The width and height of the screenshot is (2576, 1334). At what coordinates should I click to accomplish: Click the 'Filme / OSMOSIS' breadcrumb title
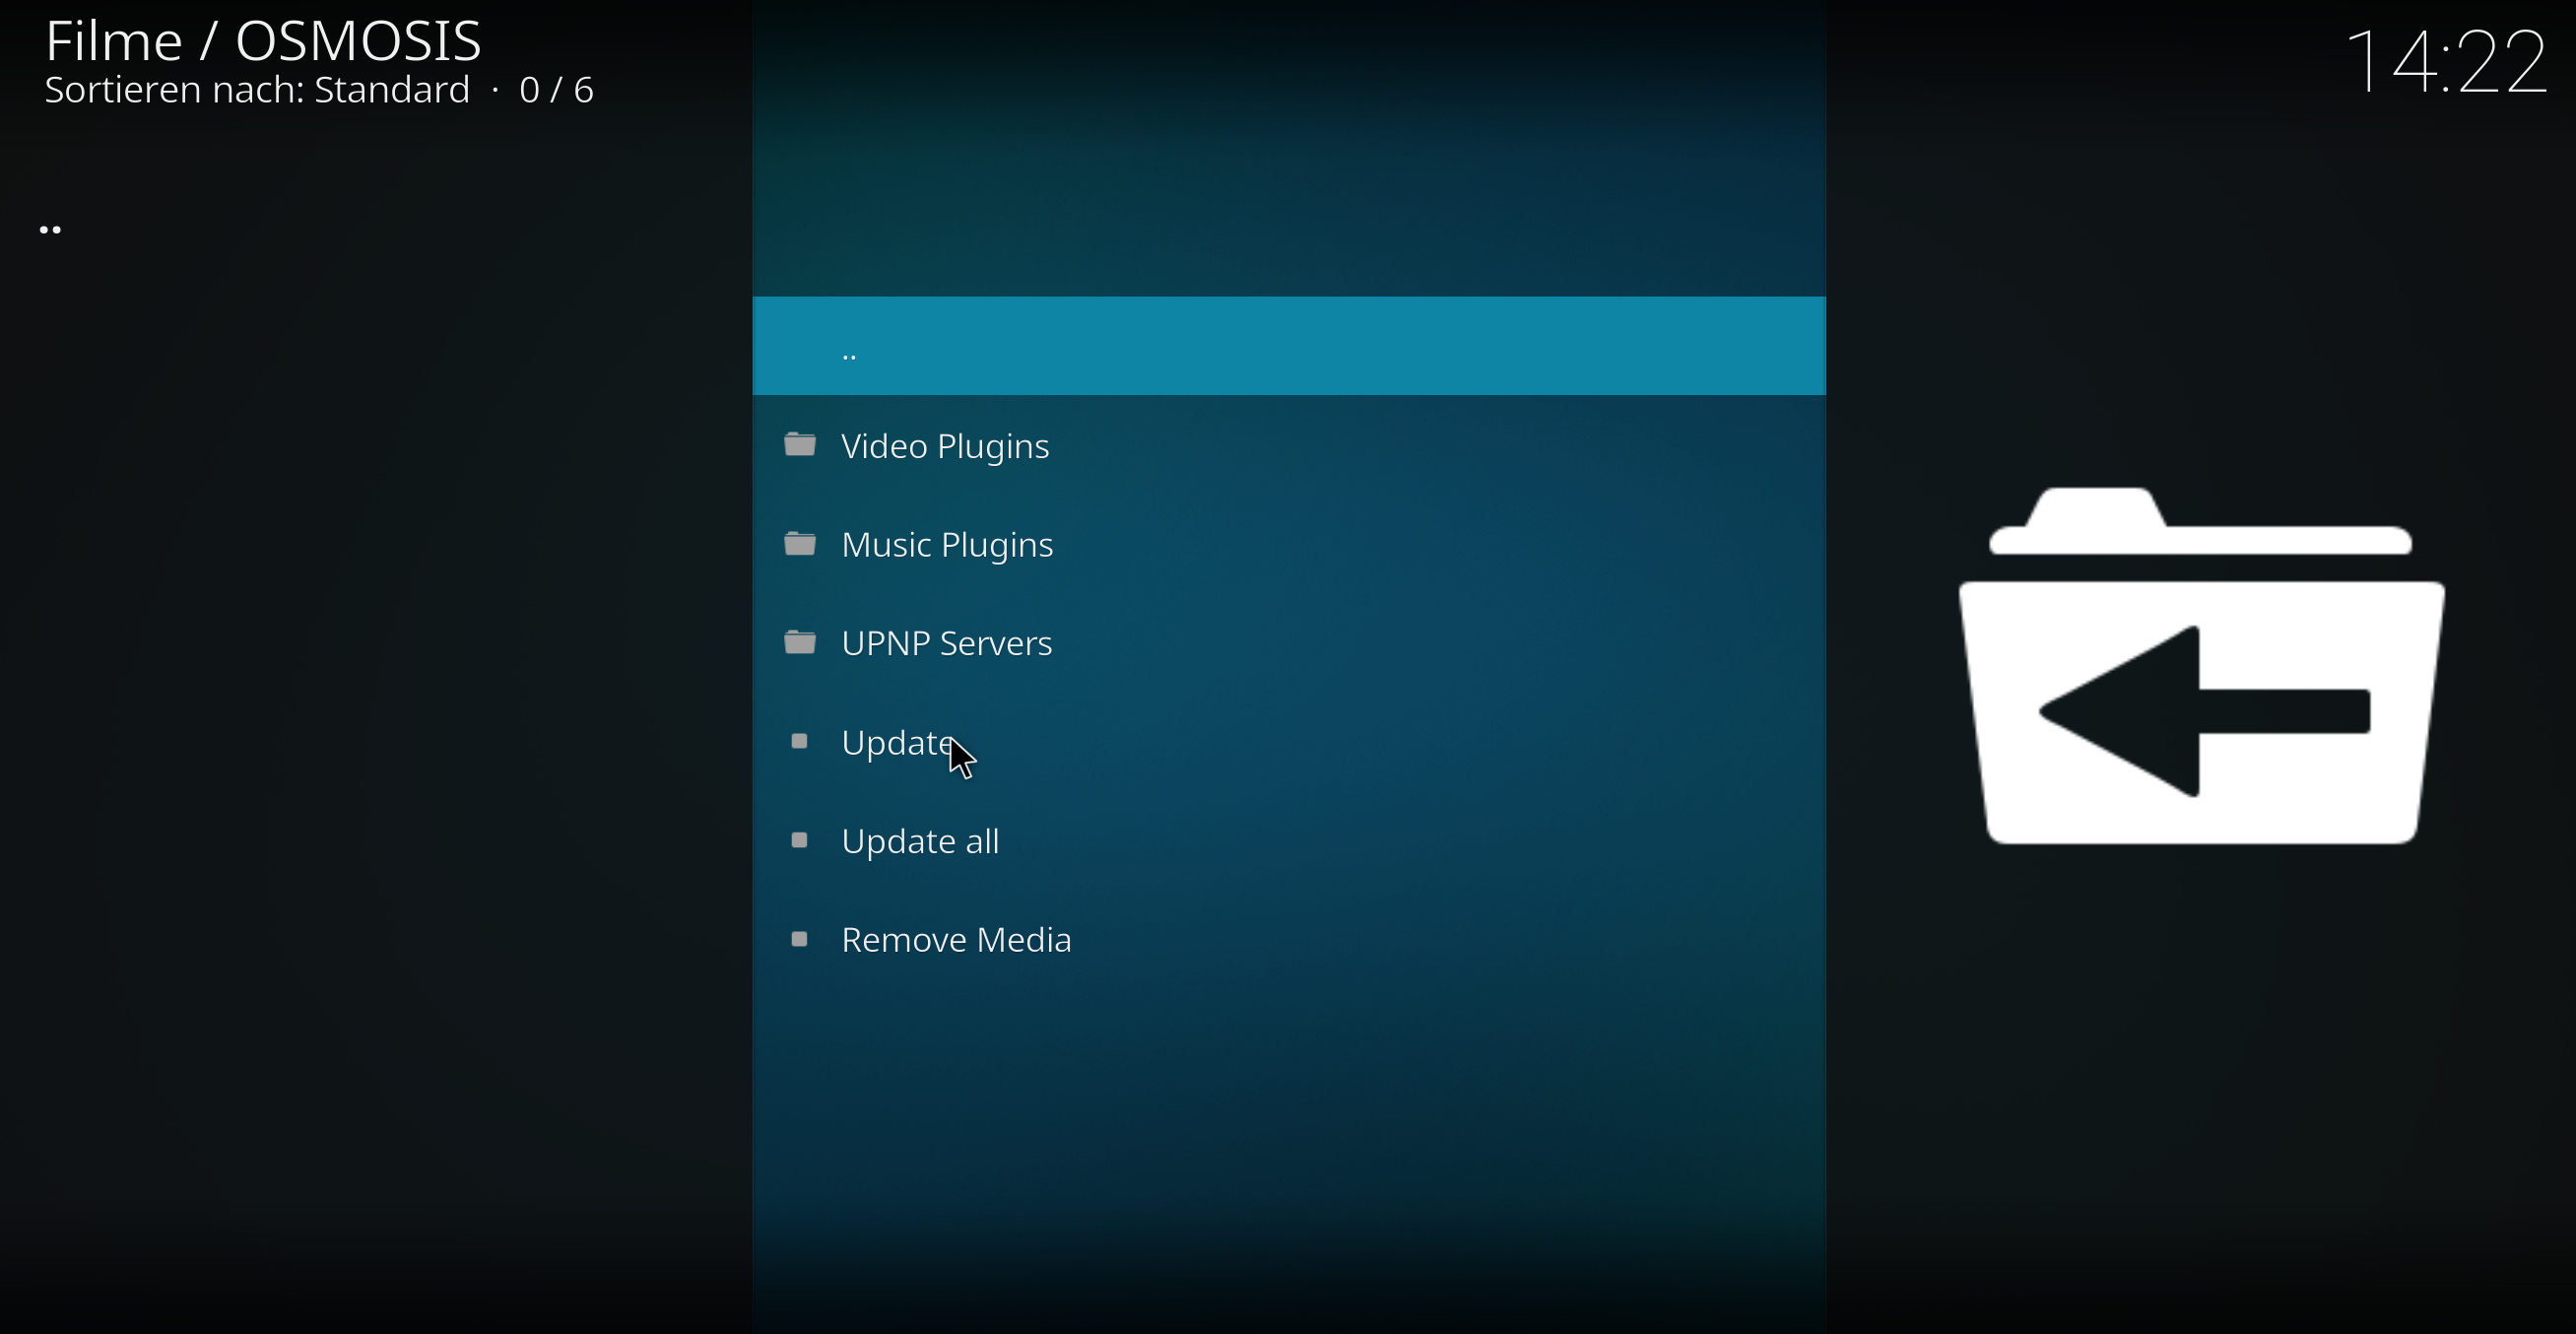point(264,41)
